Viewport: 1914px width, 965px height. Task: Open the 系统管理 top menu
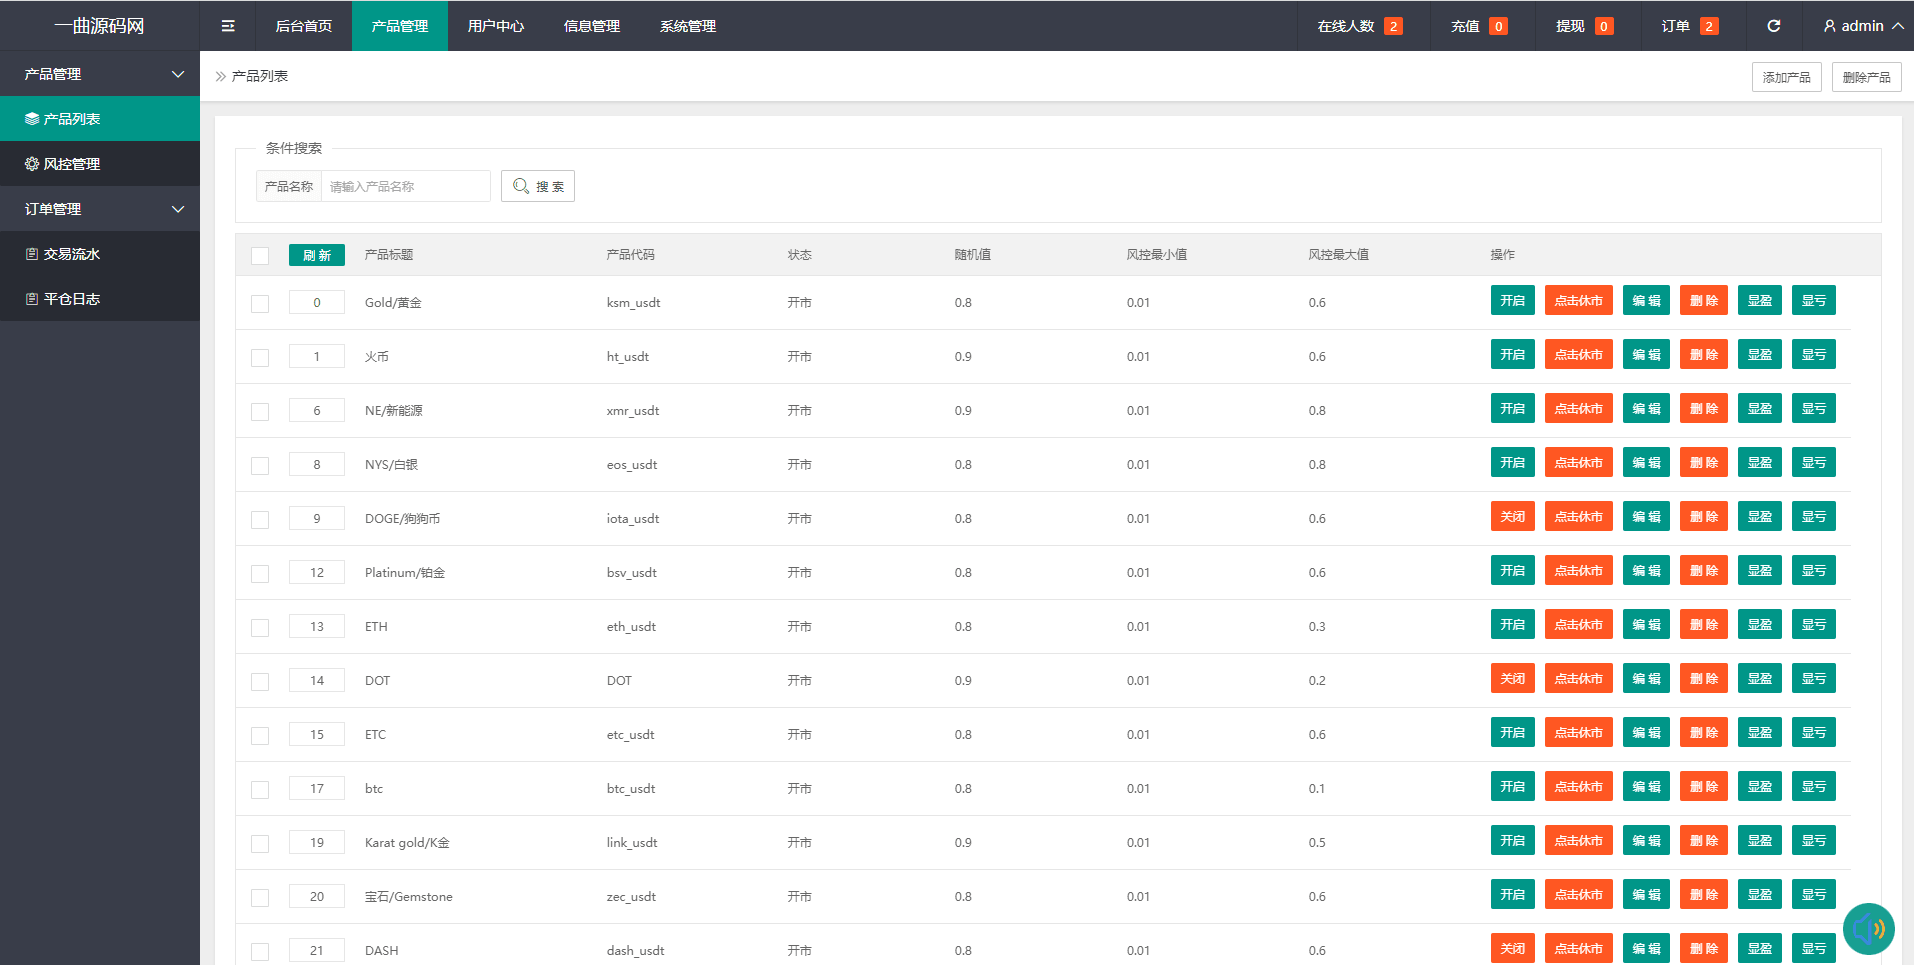687,26
